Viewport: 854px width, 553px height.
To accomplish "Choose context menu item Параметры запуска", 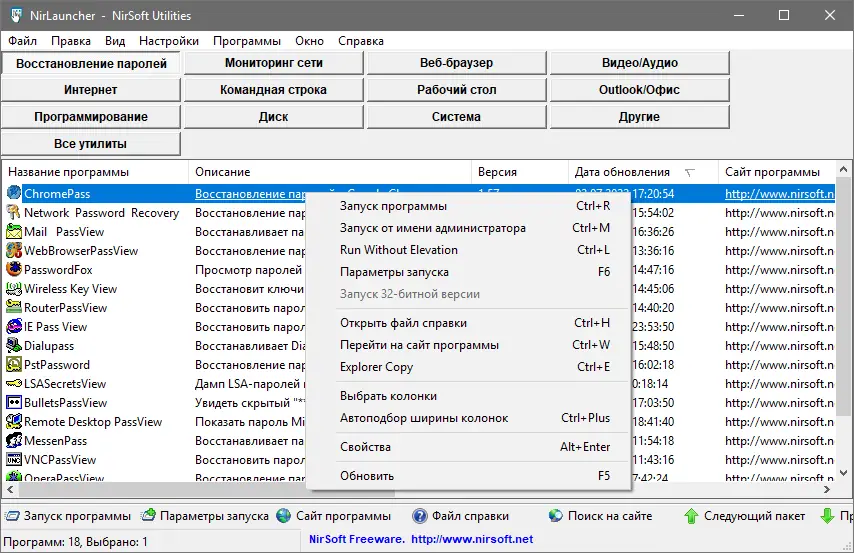I will pos(468,271).
